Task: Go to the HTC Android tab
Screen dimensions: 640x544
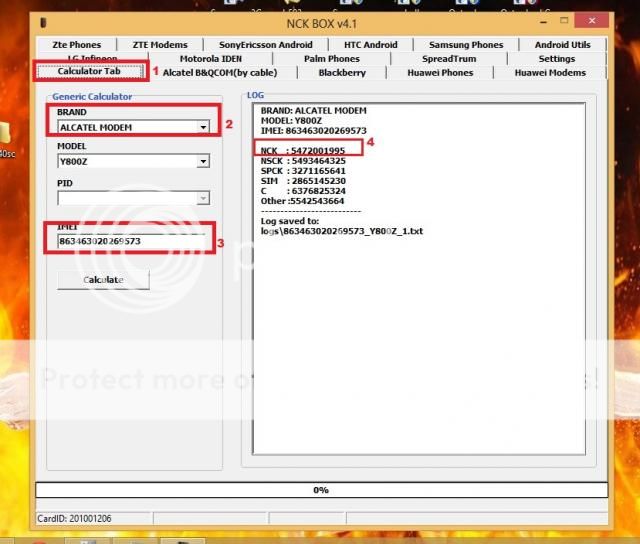Action: [x=370, y=45]
